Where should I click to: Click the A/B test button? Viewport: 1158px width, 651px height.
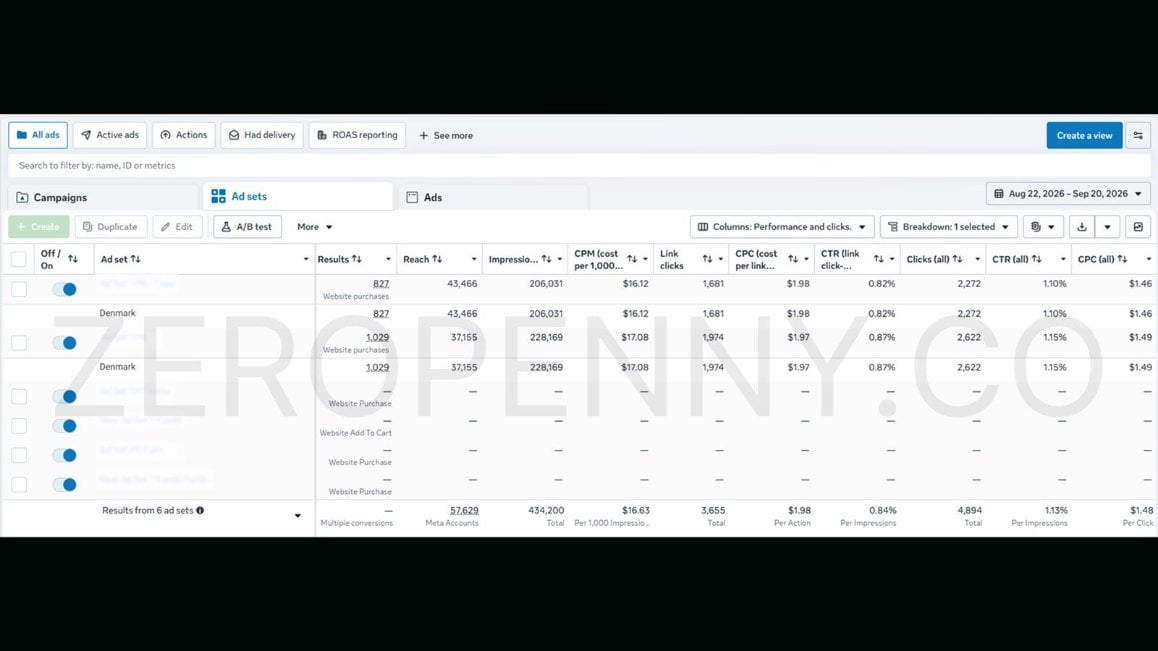(x=247, y=227)
